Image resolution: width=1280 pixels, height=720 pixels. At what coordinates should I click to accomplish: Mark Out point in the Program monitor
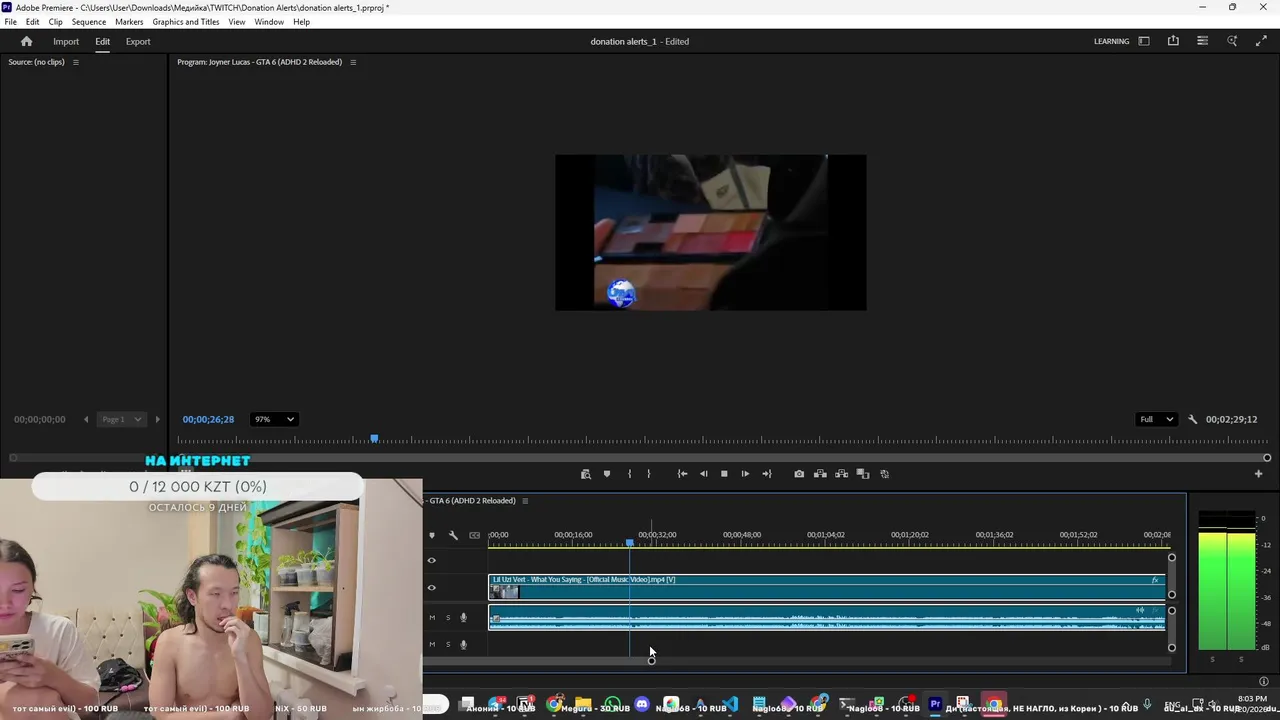[x=648, y=474]
